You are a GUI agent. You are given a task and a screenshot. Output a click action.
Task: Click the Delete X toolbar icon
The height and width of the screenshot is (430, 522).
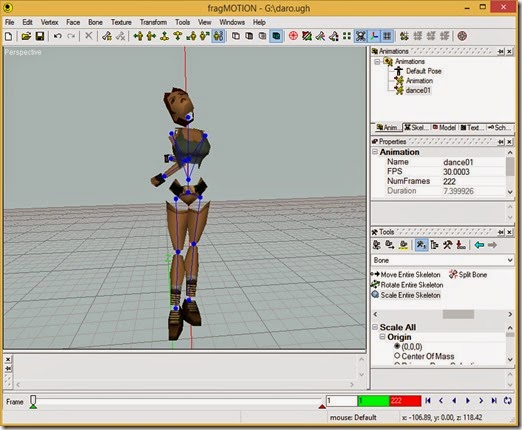(88, 36)
